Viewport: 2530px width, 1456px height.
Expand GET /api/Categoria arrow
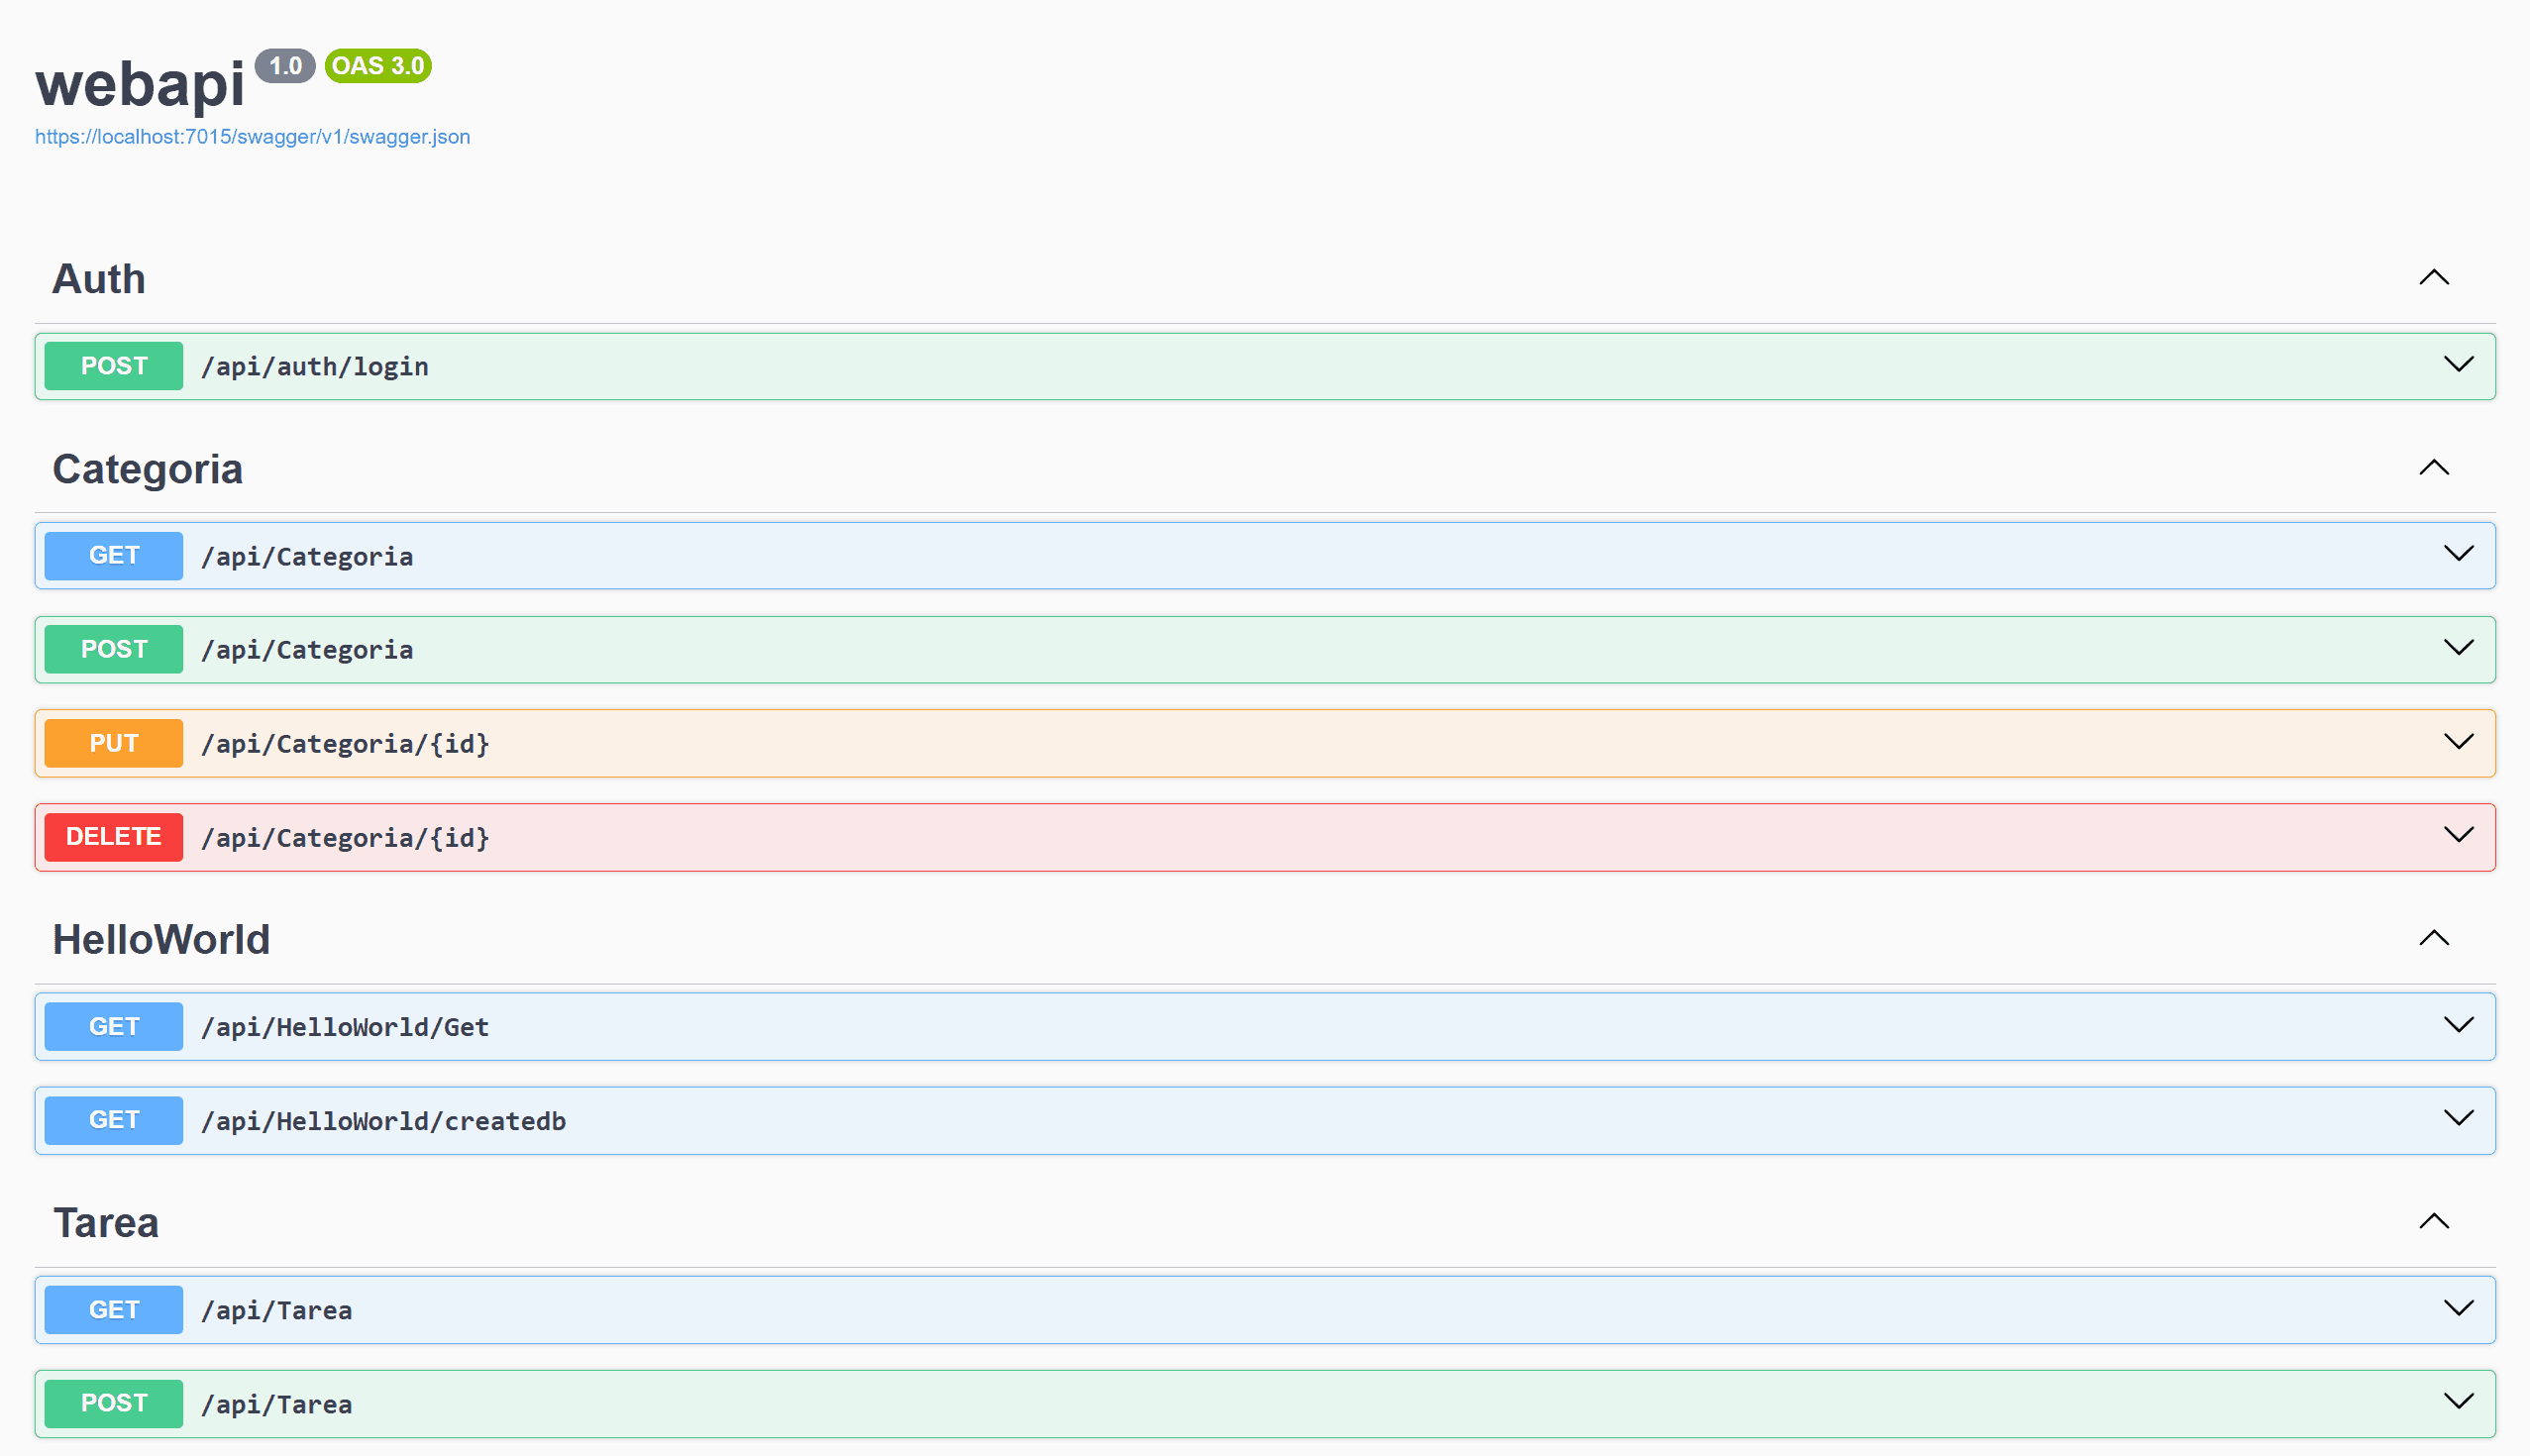[x=2458, y=553]
